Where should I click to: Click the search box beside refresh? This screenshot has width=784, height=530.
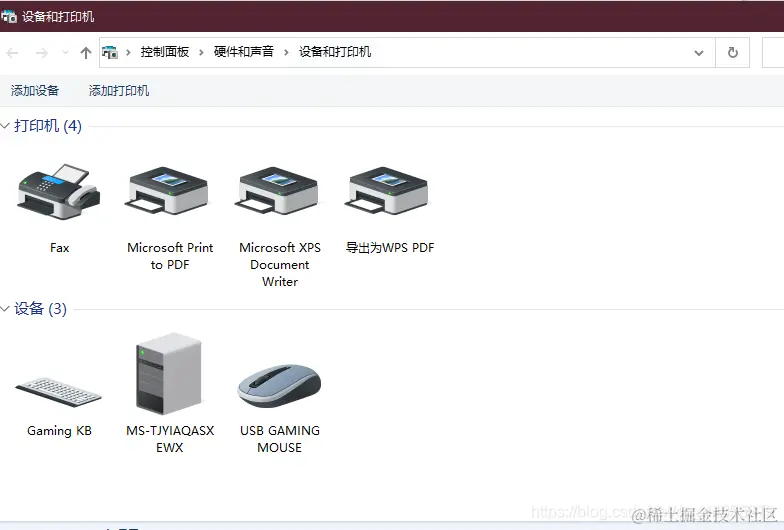(773, 52)
